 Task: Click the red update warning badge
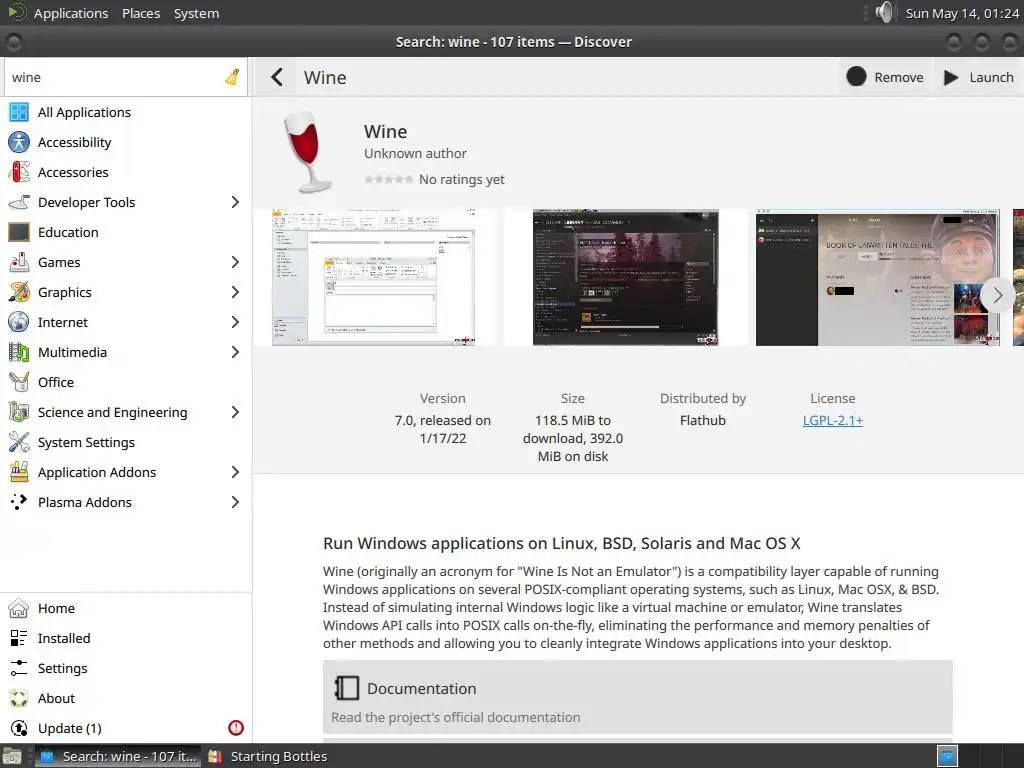(x=236, y=728)
